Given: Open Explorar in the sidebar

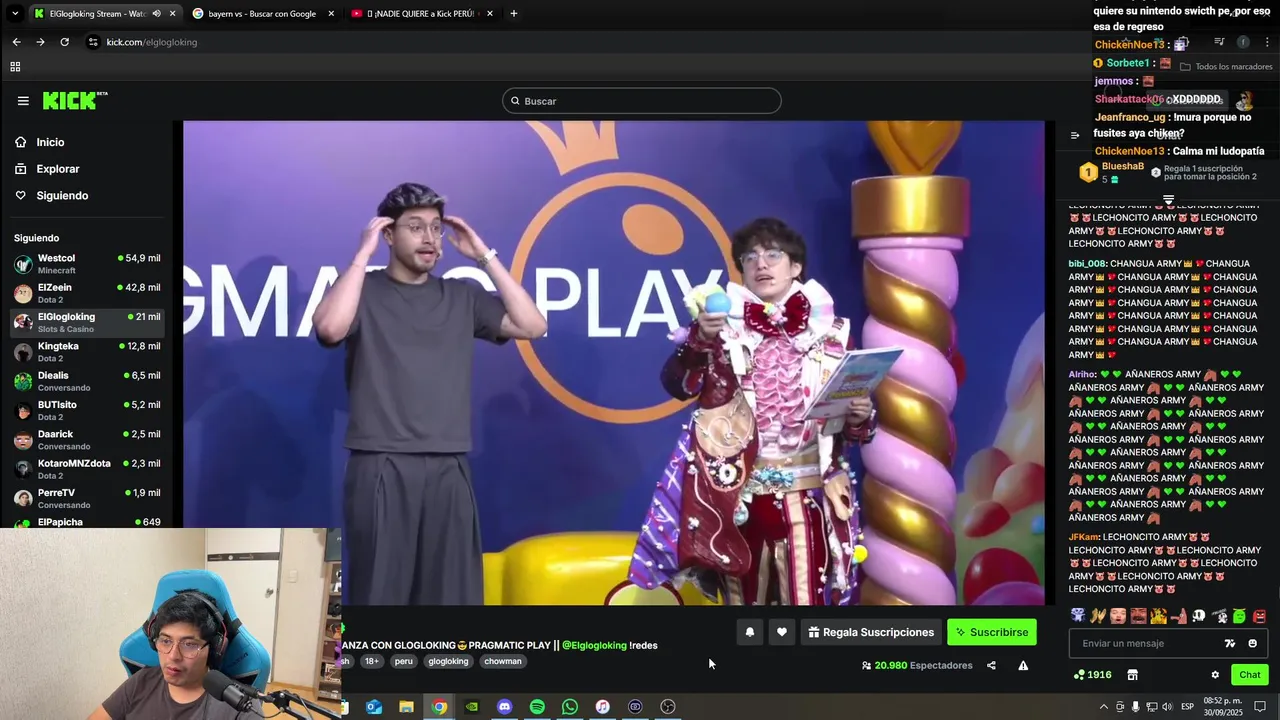Looking at the screenshot, I should (x=58, y=169).
